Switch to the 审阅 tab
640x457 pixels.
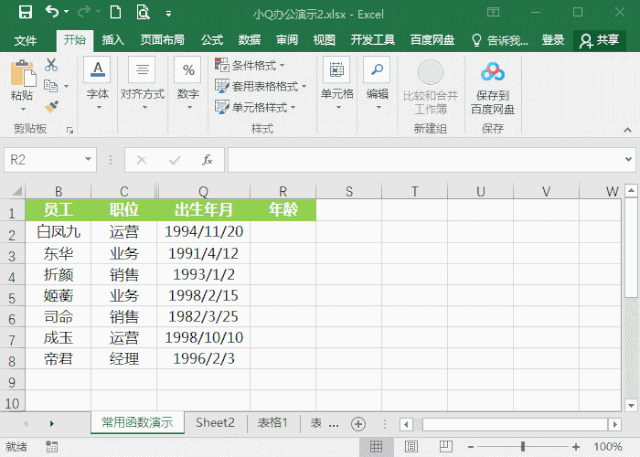(x=287, y=40)
